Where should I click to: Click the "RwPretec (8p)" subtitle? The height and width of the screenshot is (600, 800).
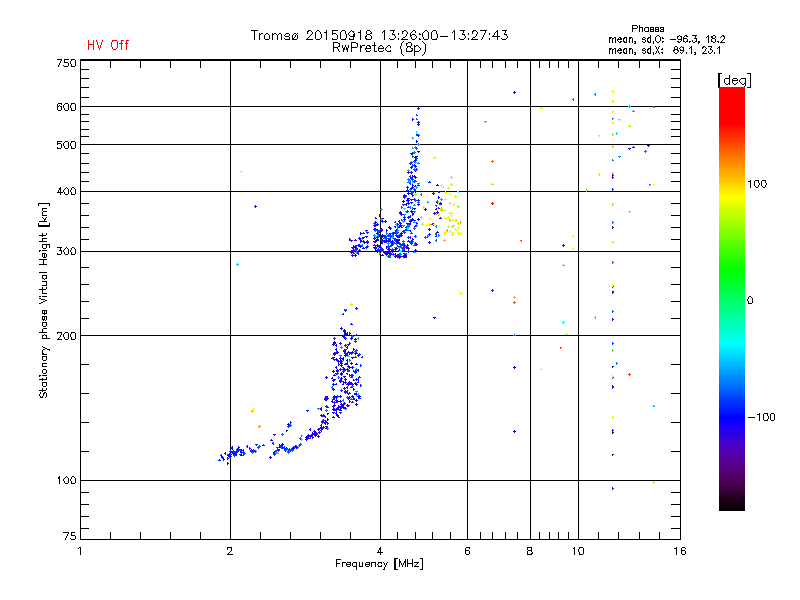click(x=379, y=48)
